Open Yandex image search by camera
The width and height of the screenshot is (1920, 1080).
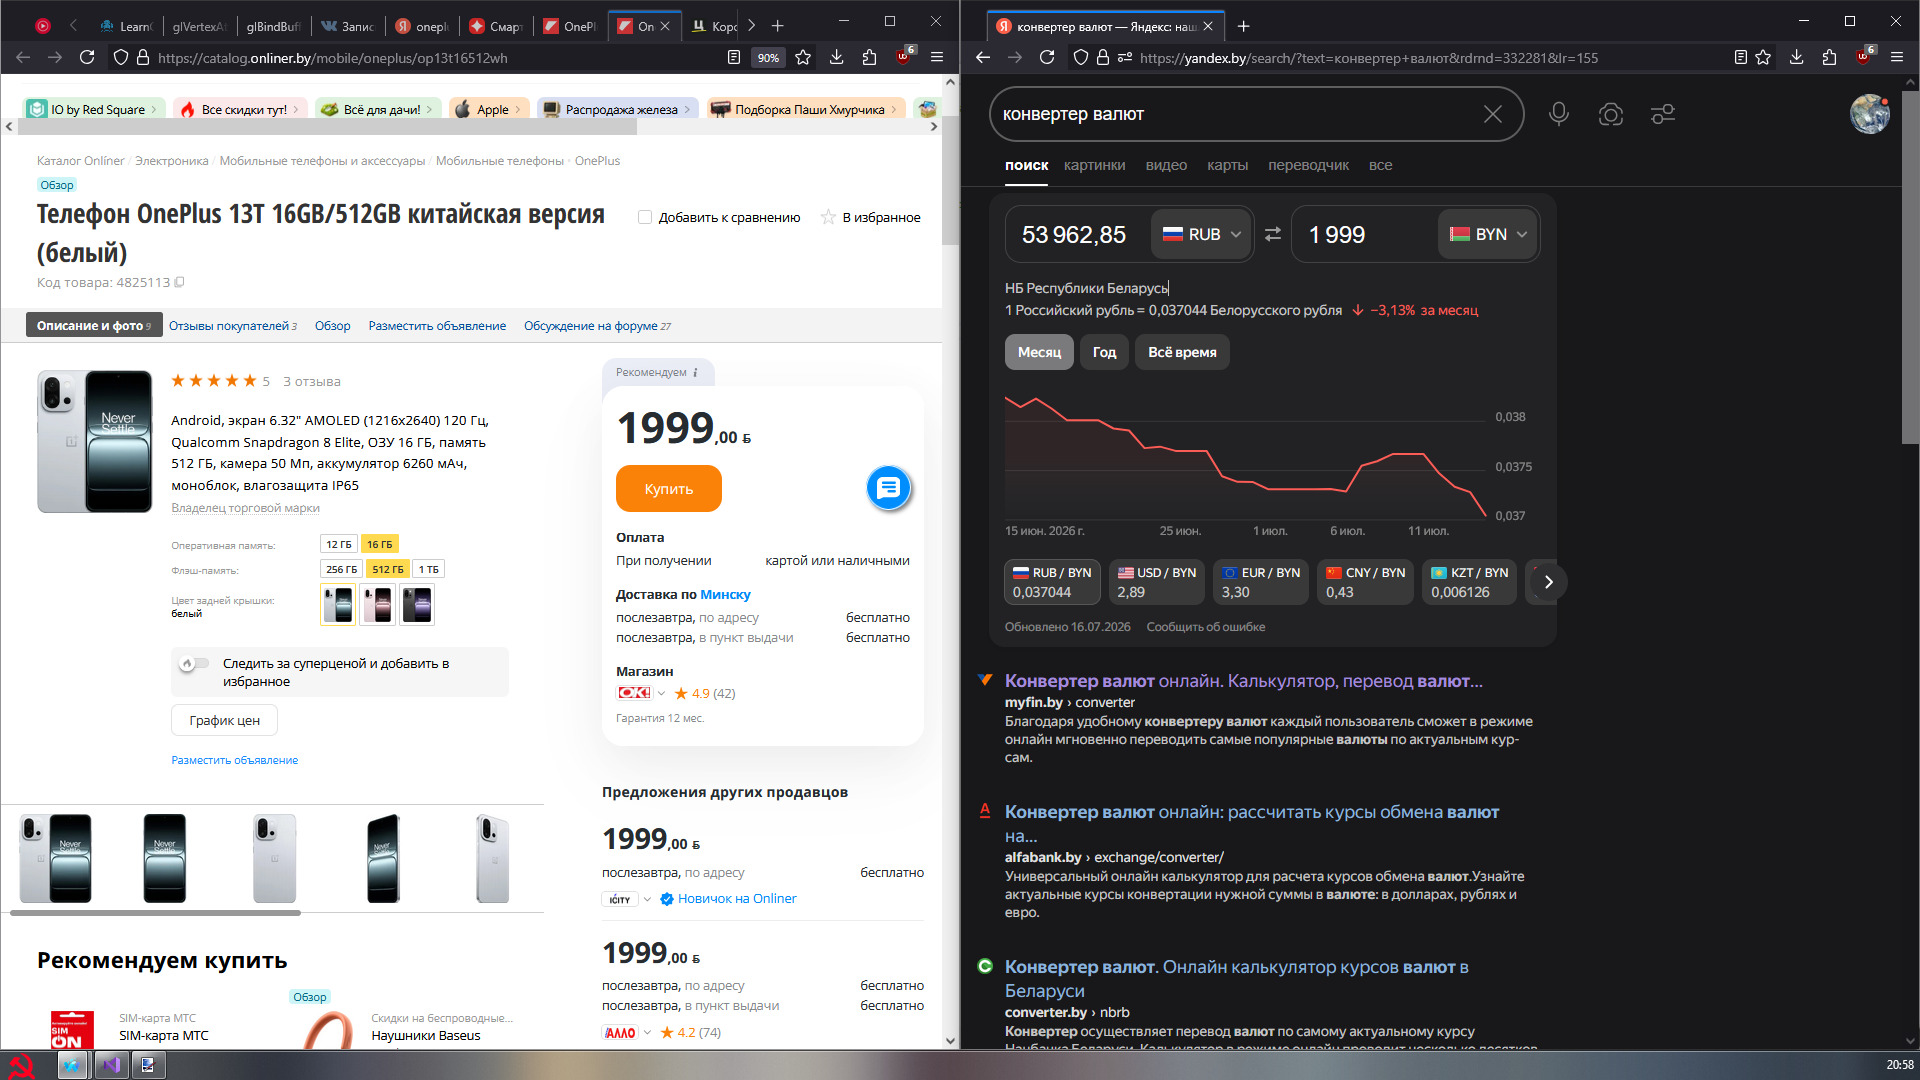[x=1610, y=114]
